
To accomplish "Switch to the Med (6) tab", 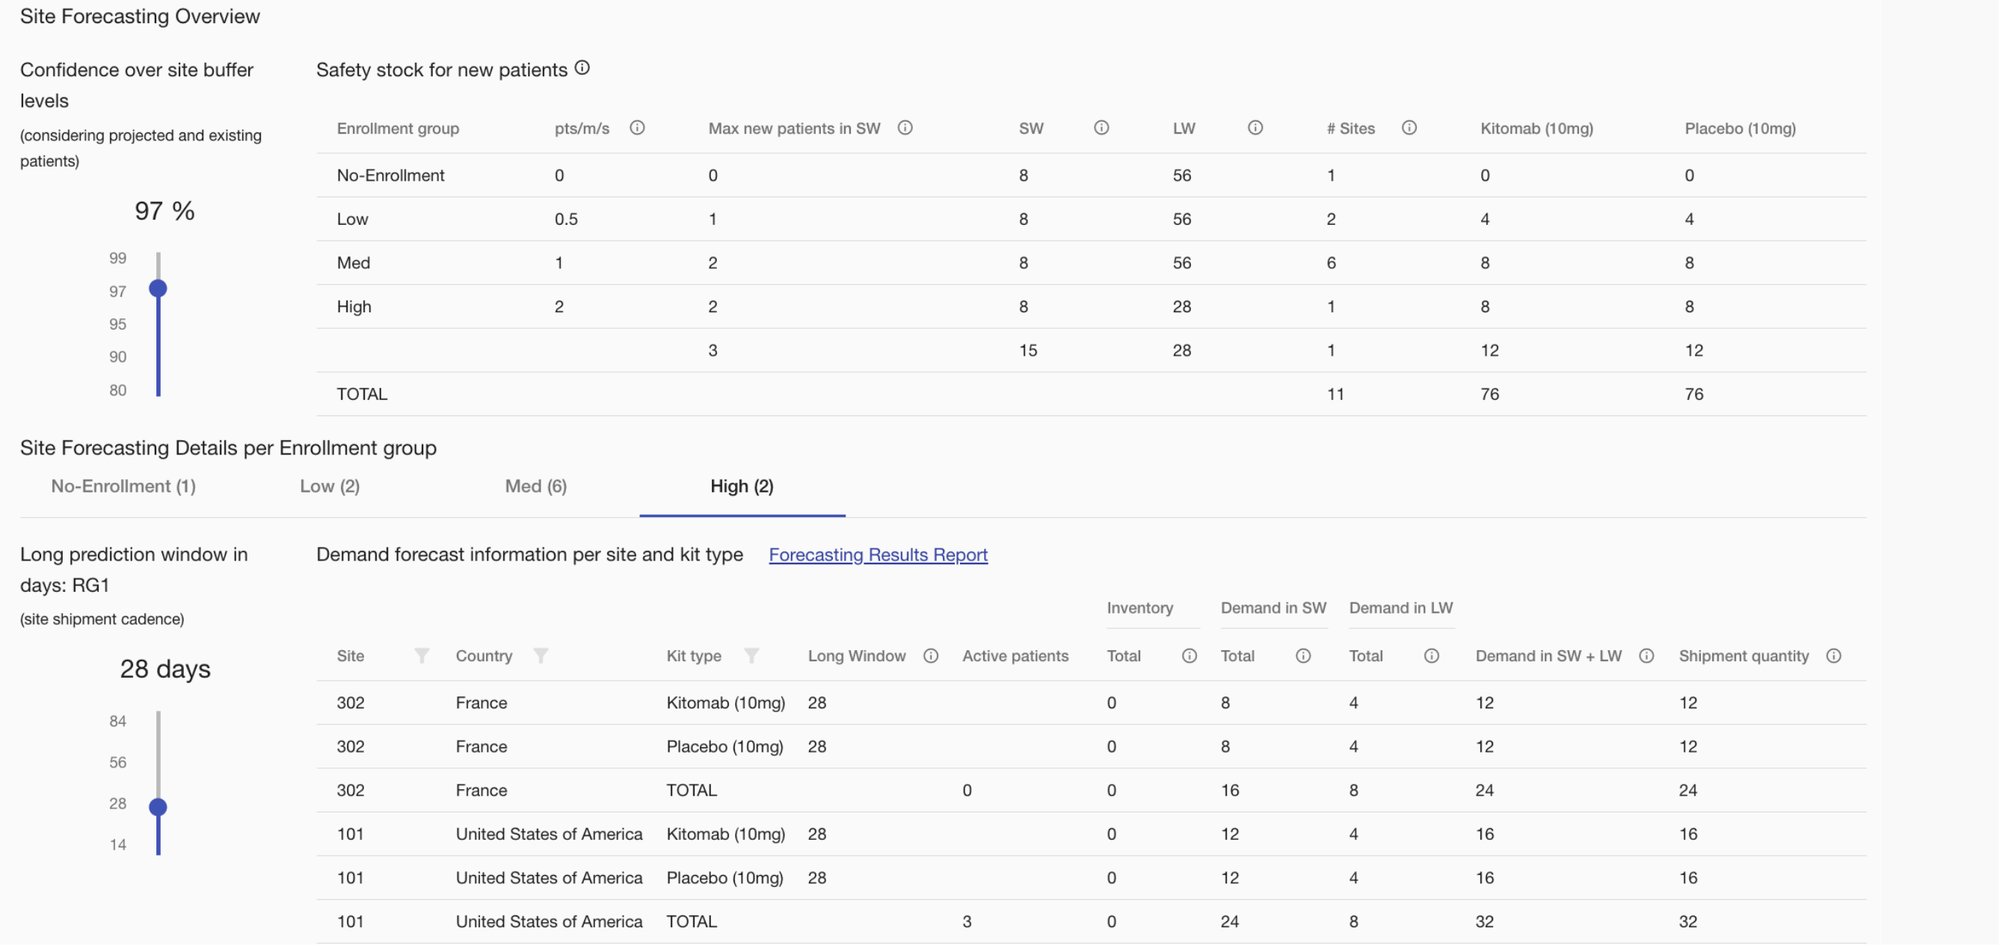I will (536, 487).
